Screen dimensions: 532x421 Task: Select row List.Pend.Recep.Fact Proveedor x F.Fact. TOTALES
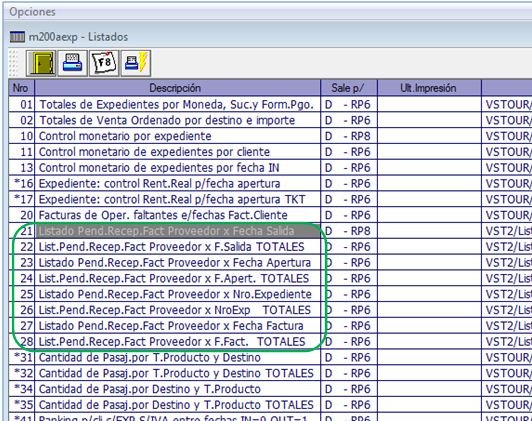(x=177, y=342)
